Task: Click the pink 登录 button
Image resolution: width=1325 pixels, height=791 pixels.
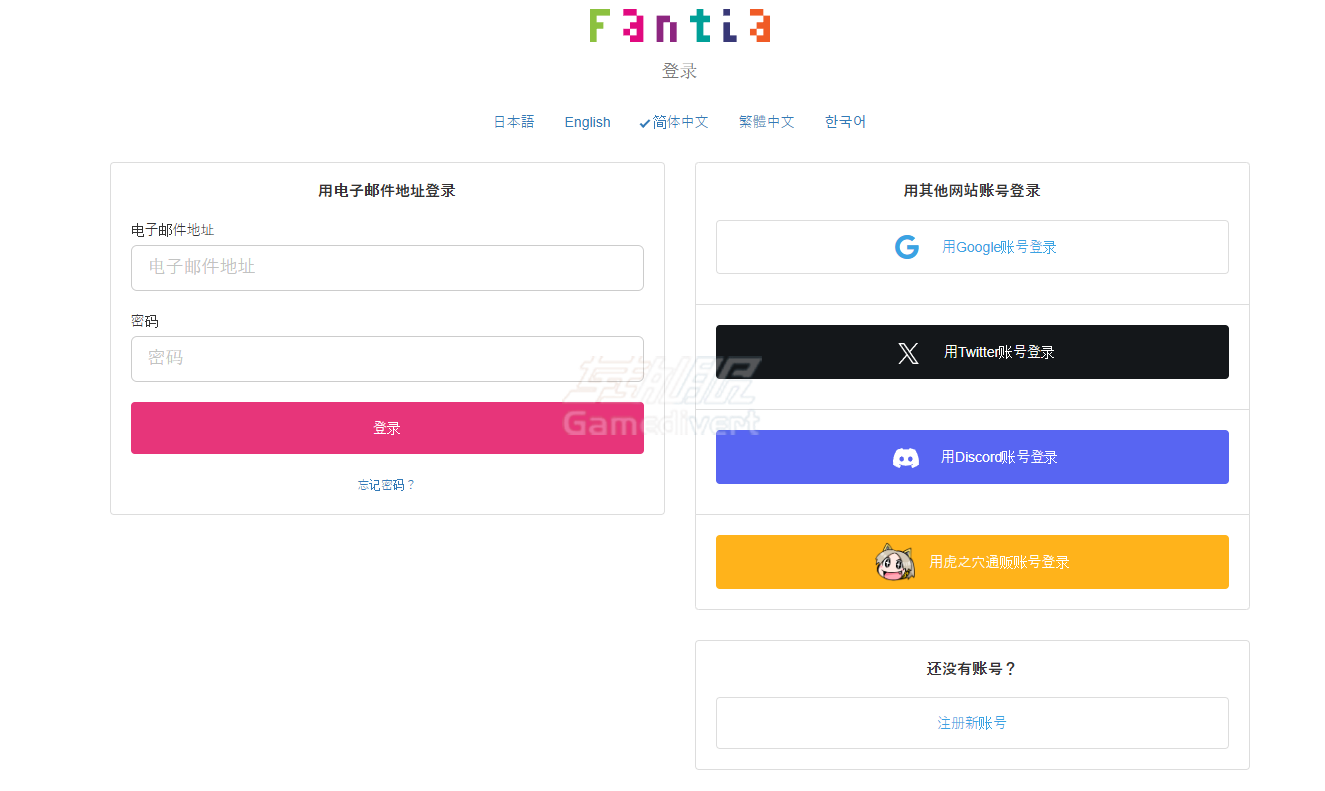Action: (x=387, y=428)
